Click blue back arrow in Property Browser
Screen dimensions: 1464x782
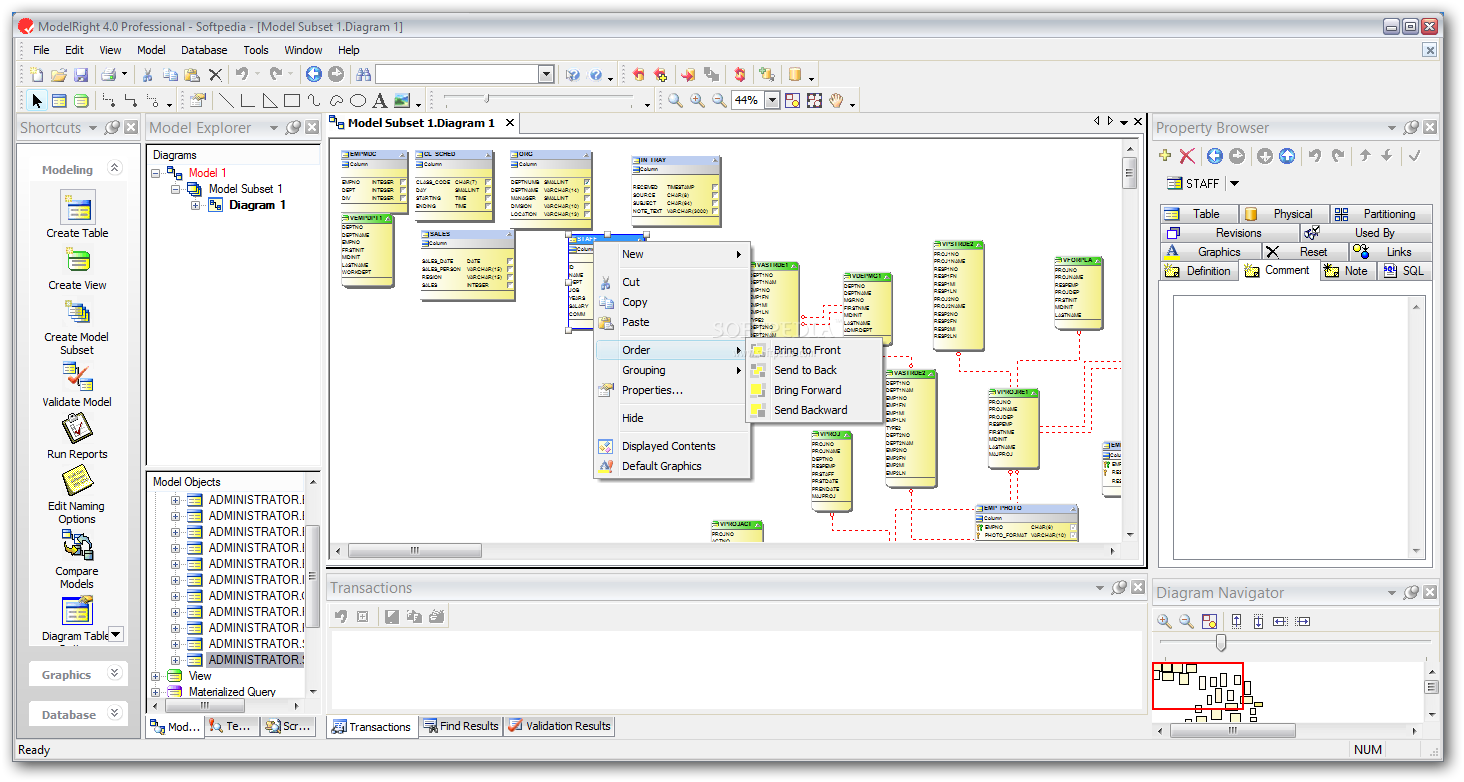pos(1214,155)
